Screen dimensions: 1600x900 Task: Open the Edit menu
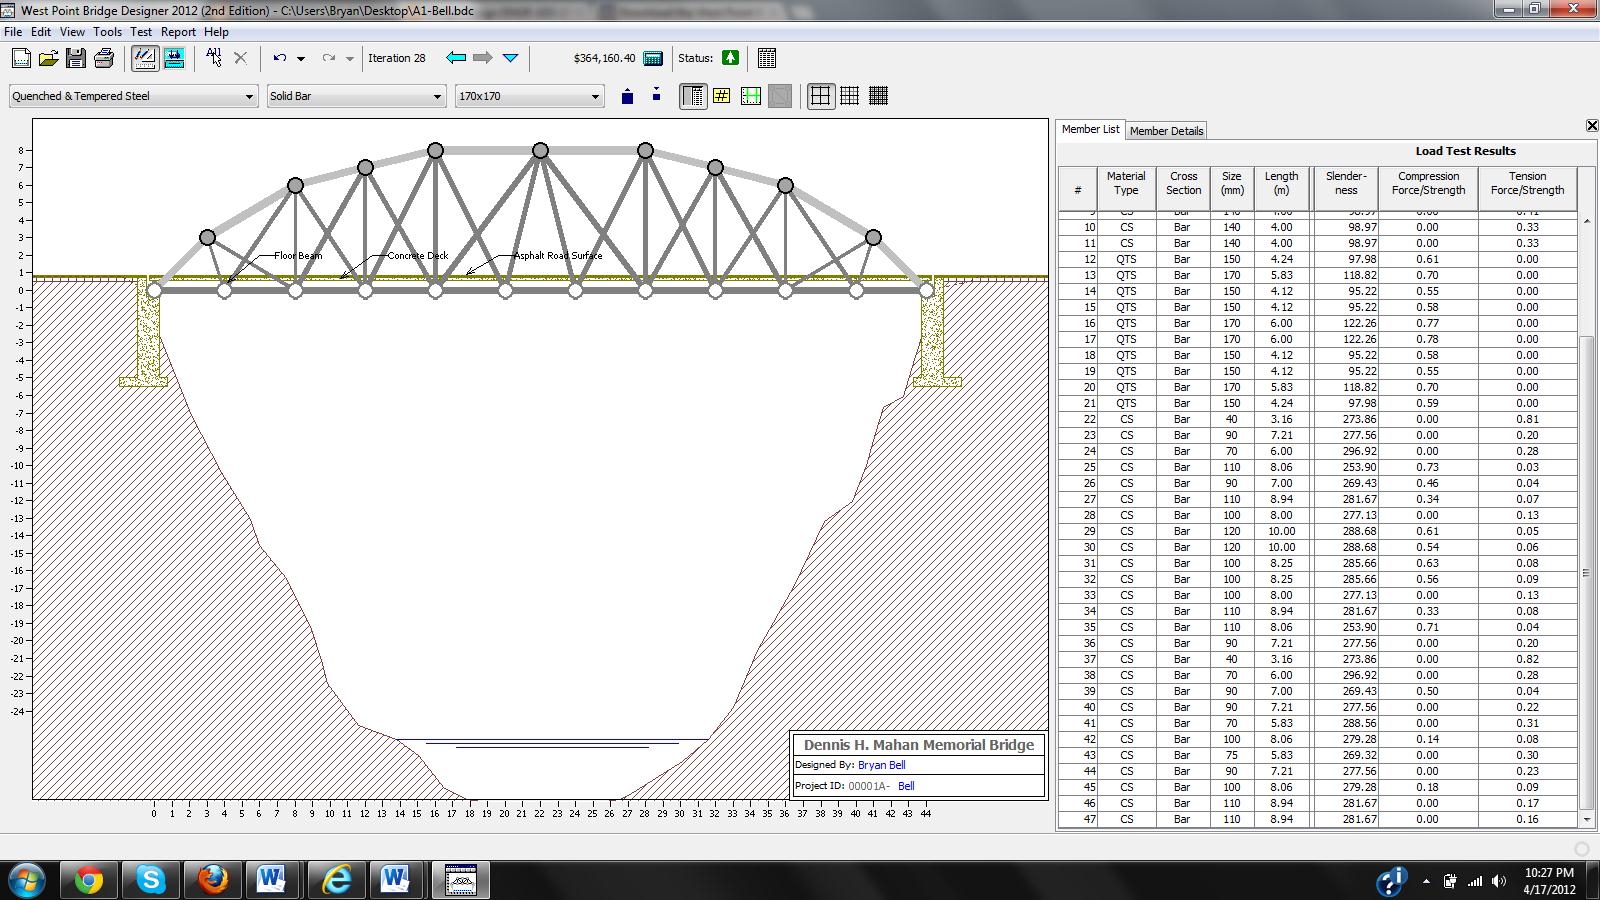pos(41,32)
